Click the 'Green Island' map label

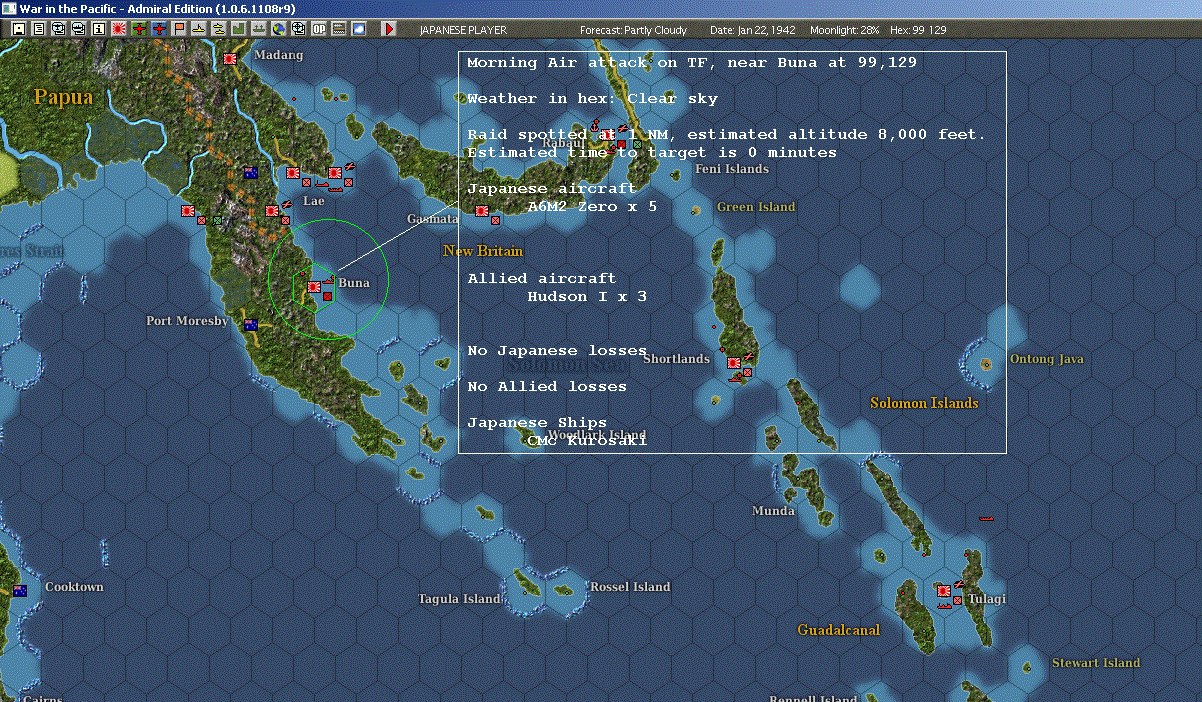(756, 207)
